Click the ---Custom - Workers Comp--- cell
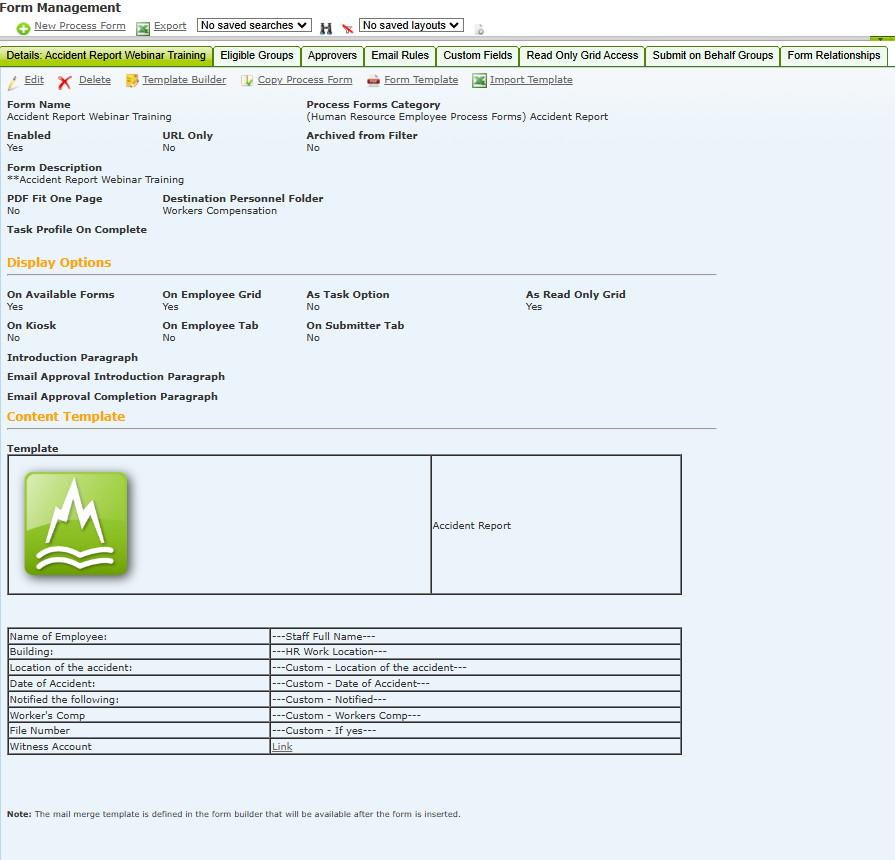The image size is (895, 860). (475, 715)
